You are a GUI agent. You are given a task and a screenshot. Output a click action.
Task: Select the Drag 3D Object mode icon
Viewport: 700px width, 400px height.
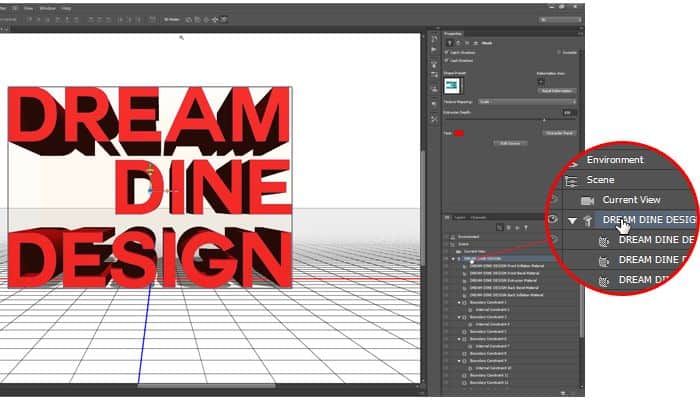206,20
